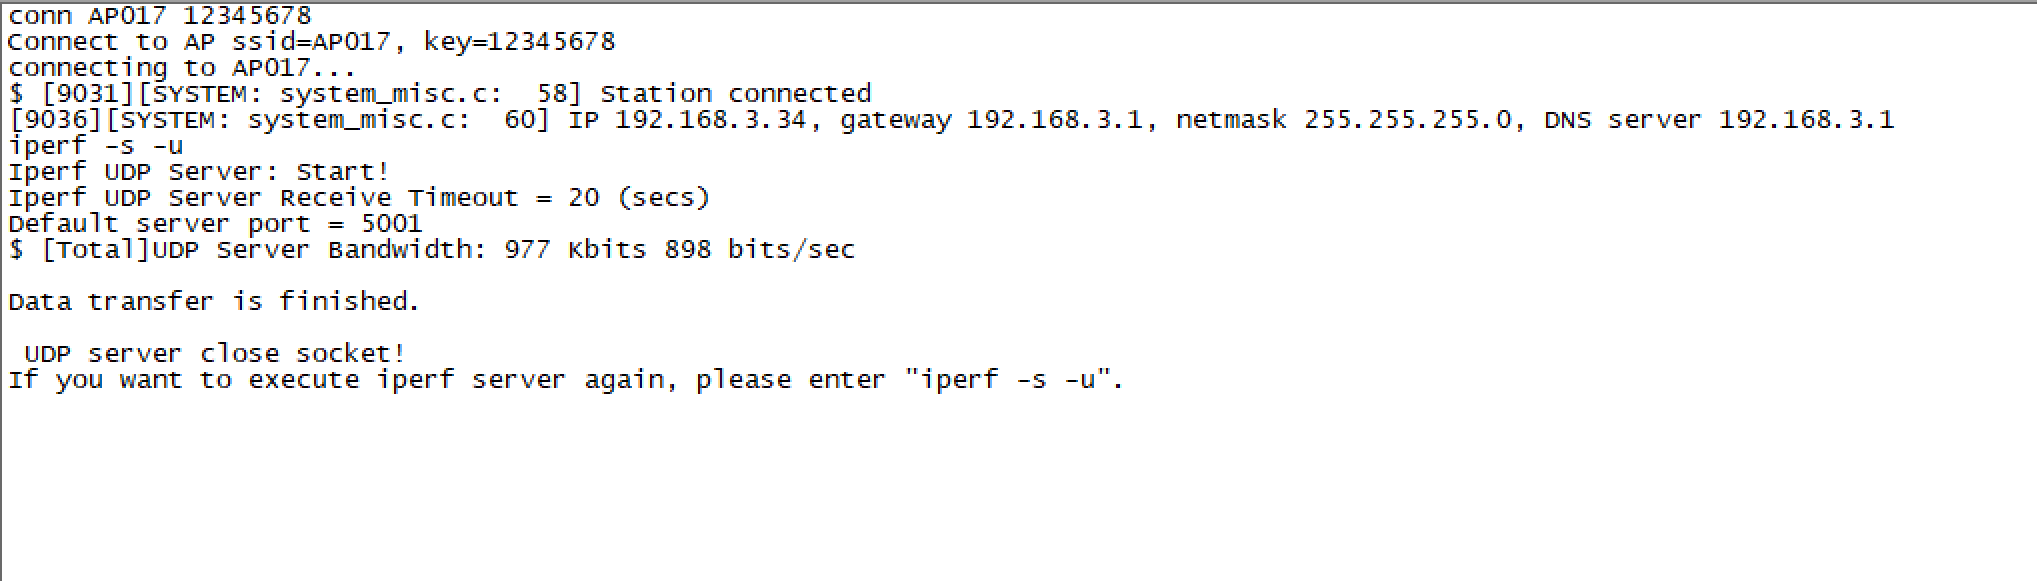
Task: Click the "Station connected" log message
Action: pyautogui.click(x=736, y=94)
